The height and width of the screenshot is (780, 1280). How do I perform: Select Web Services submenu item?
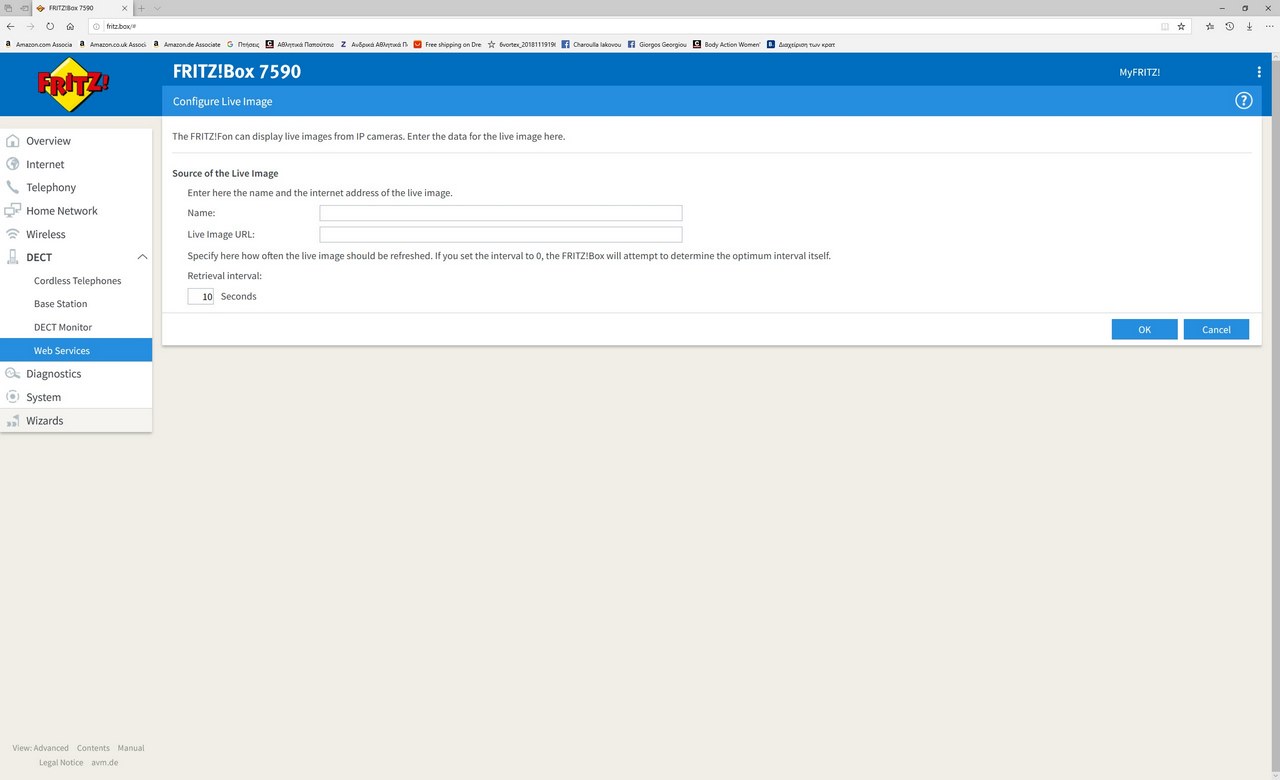tap(76, 350)
